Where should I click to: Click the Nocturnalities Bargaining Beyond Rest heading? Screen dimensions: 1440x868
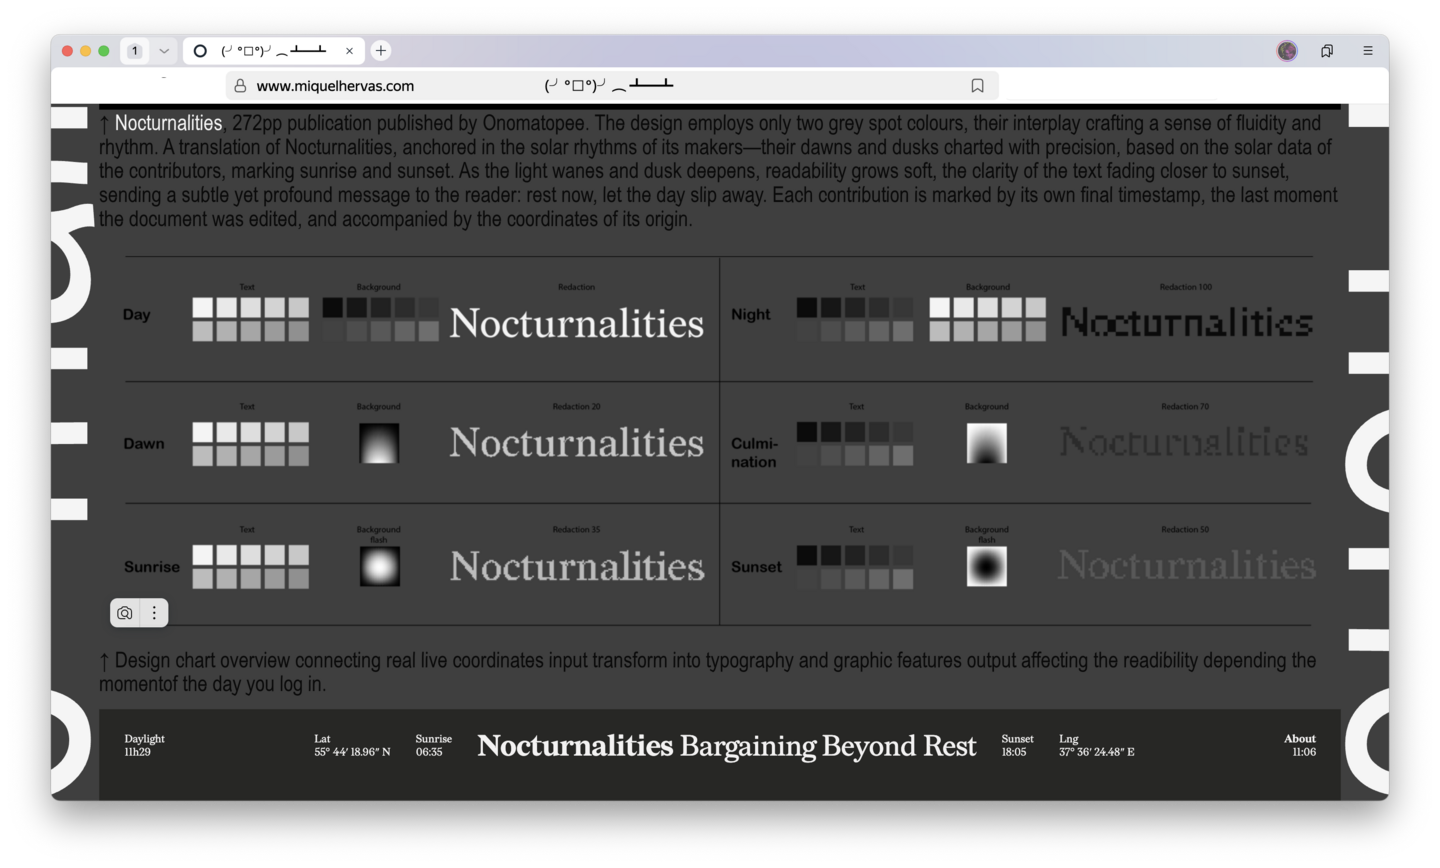(726, 746)
